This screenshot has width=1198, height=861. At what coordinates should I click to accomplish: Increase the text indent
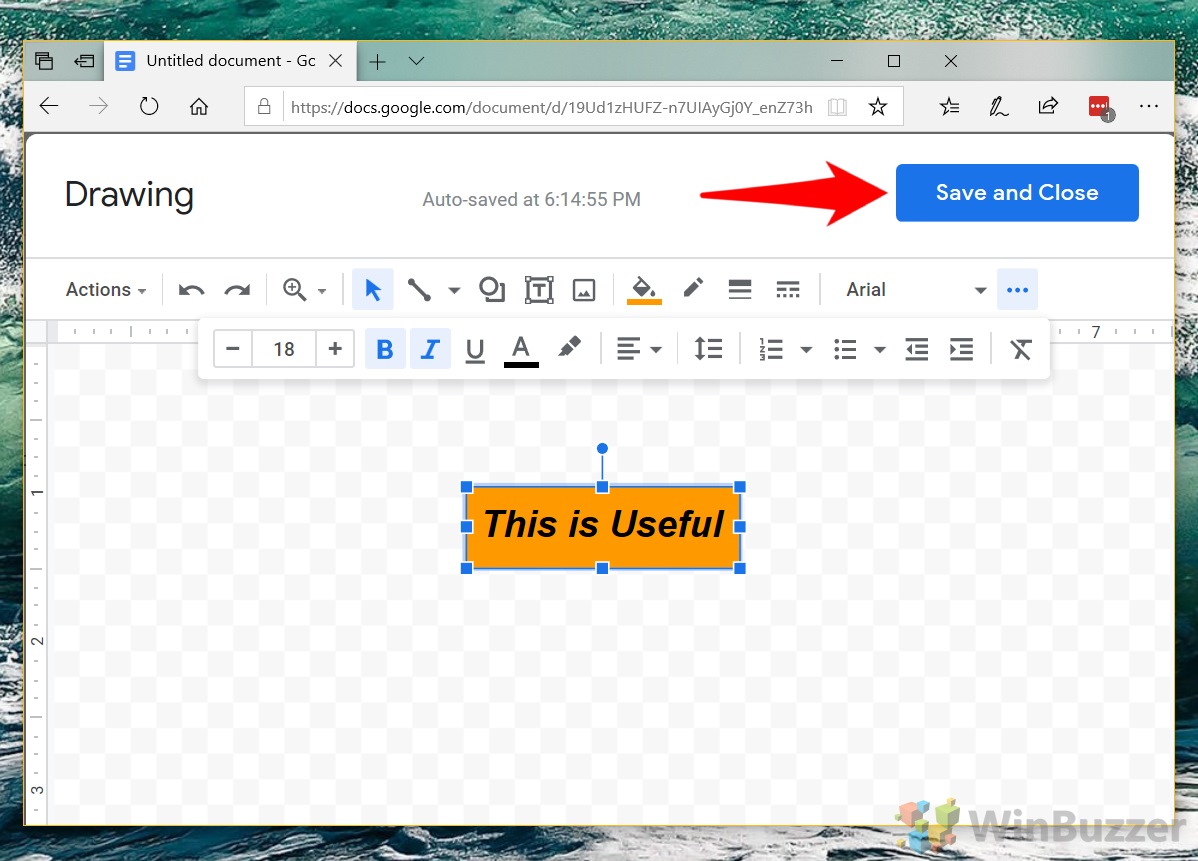pos(961,349)
